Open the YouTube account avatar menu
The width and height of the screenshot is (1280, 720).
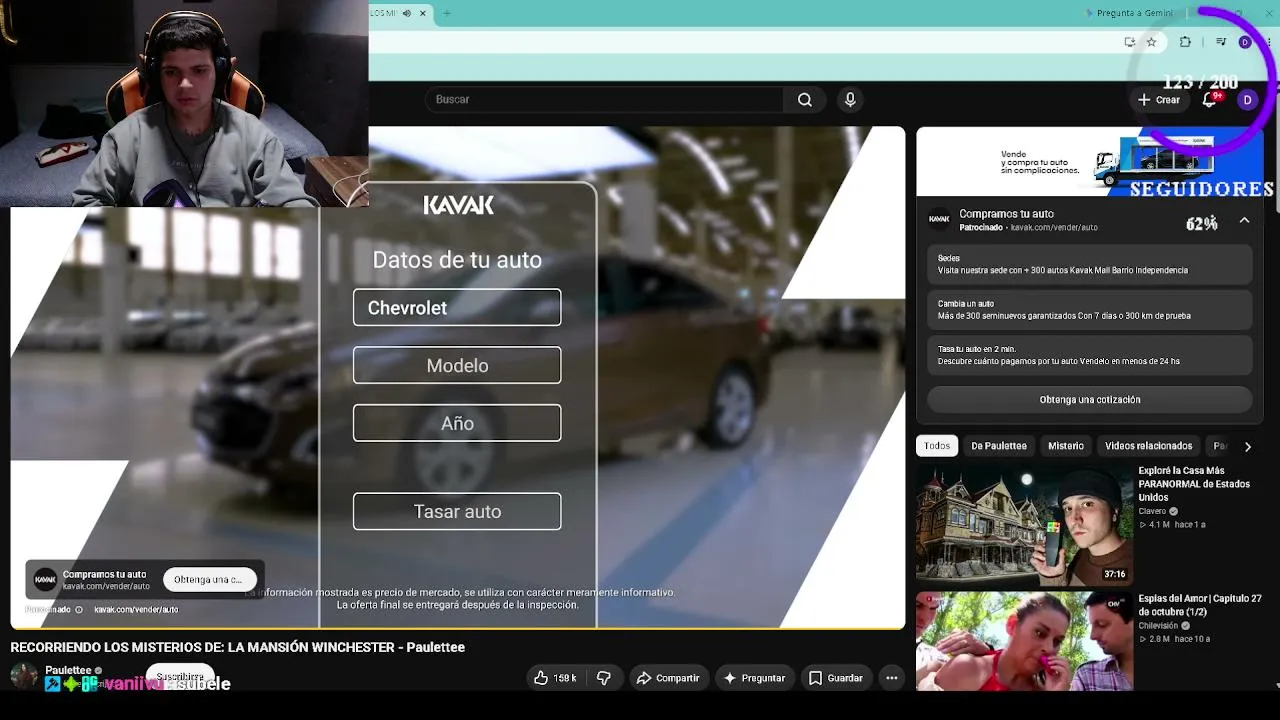pos(1247,99)
